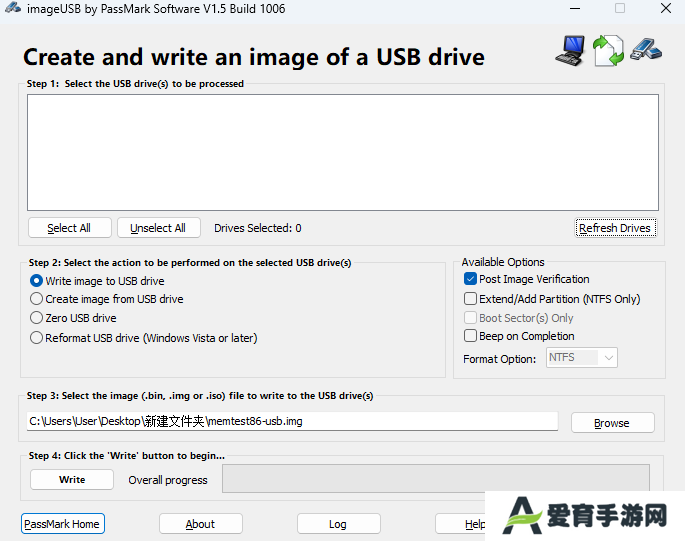This screenshot has height=541, width=685.
Task: Select 'Create image from USB drive' option
Action: [x=36, y=299]
